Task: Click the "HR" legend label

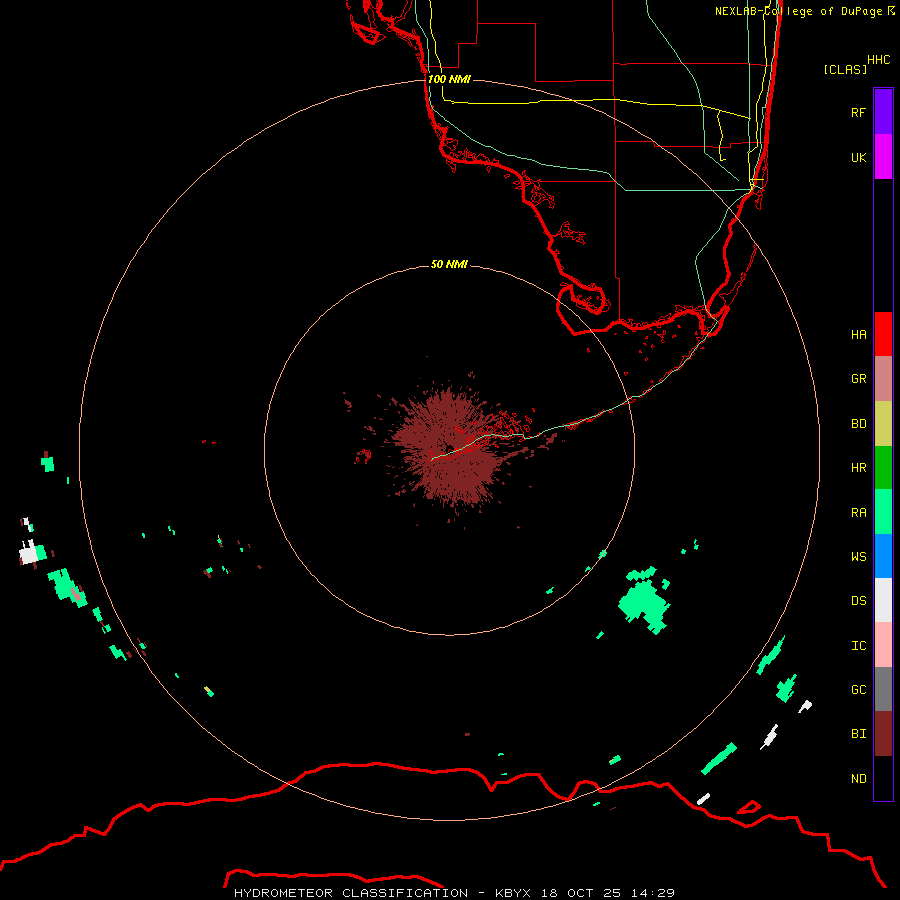Action: click(858, 468)
